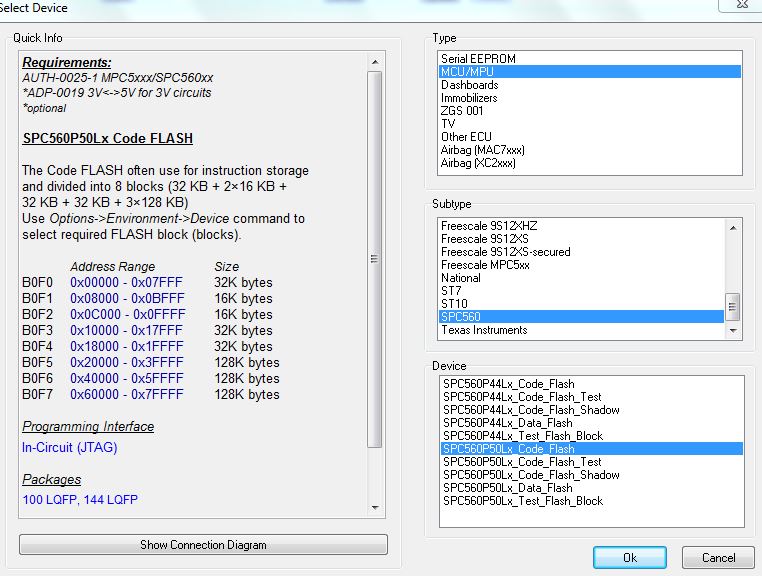Select SPC560P44Lx_Code_Flash_Shadow device

click(x=592, y=410)
